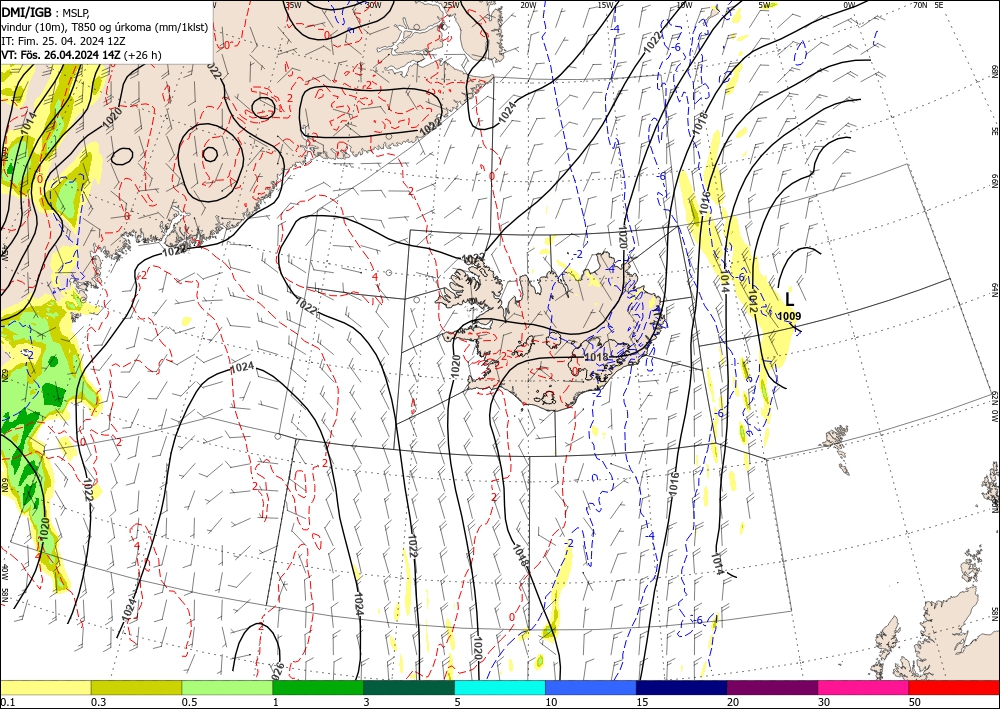Click the '15W' longitude label at top

pyautogui.click(x=605, y=5)
